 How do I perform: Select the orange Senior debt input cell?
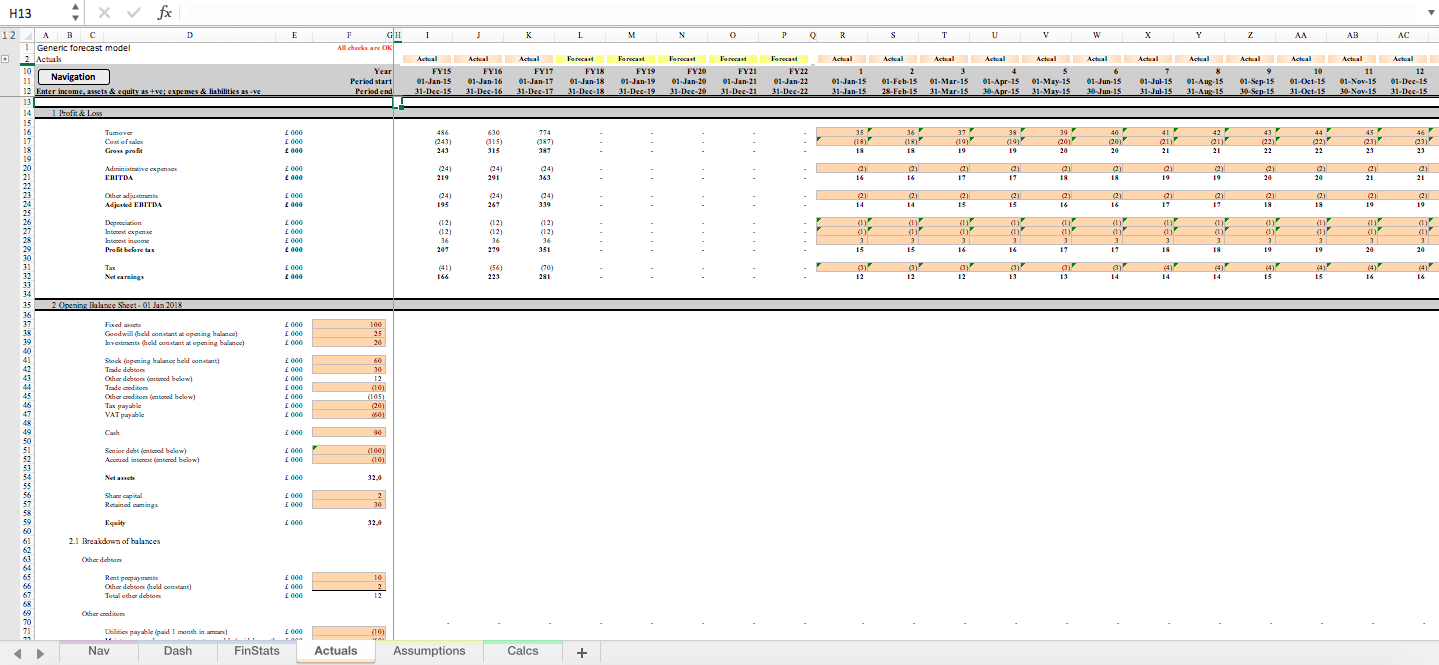pyautogui.click(x=347, y=452)
